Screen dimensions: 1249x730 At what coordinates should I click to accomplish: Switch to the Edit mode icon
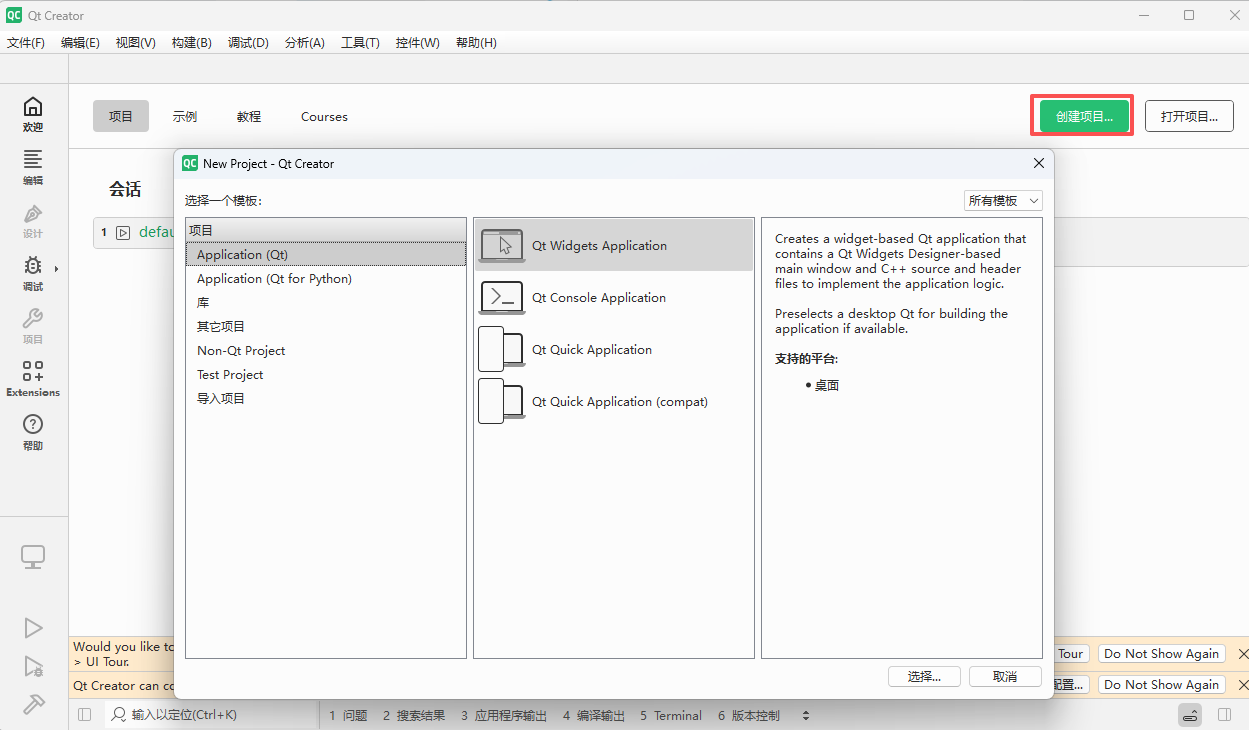[33, 159]
